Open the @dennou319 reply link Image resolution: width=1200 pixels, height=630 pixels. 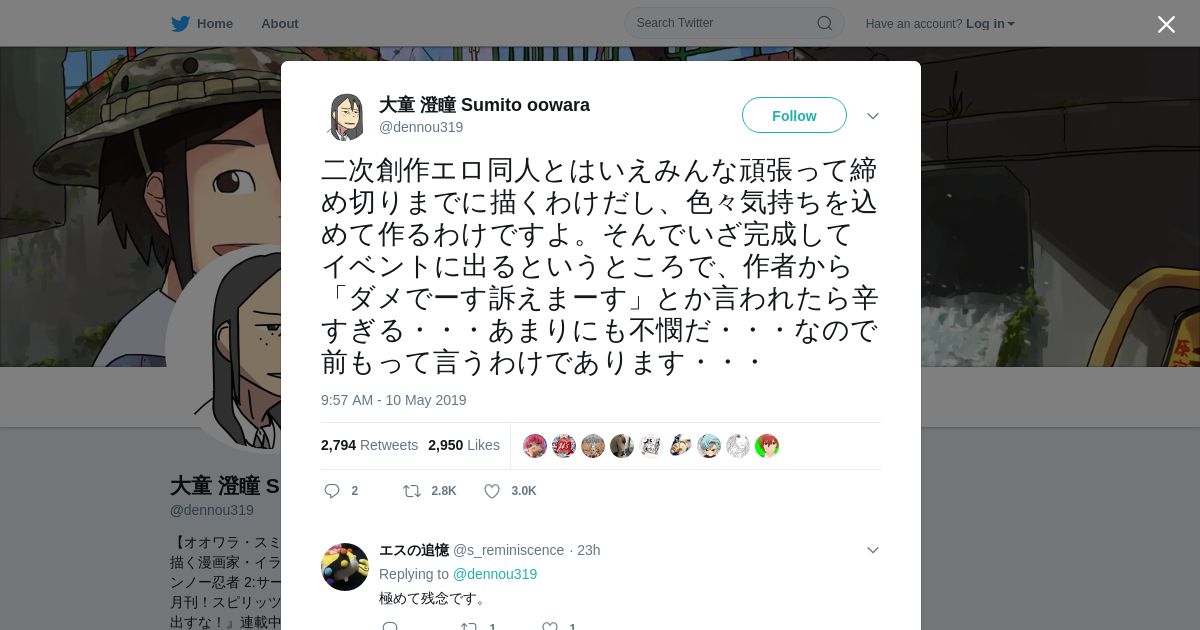coord(495,574)
